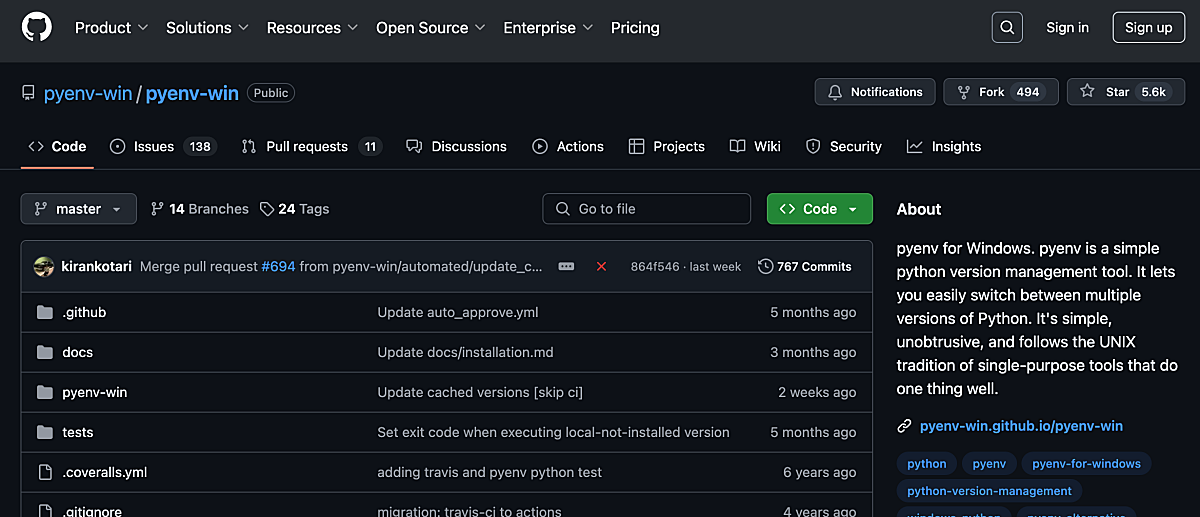Open the Projects tab
This screenshot has height=517, width=1200.
click(667, 146)
